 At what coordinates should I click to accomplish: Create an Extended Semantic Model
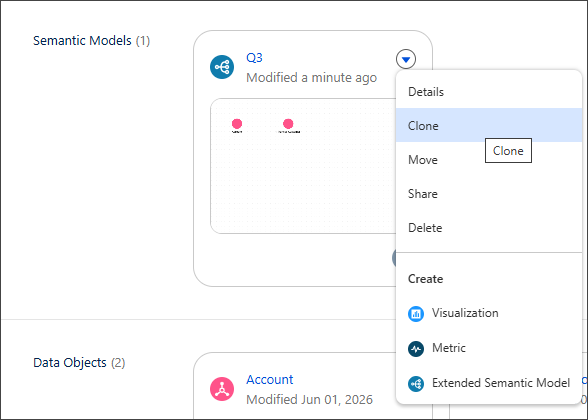[489, 383]
